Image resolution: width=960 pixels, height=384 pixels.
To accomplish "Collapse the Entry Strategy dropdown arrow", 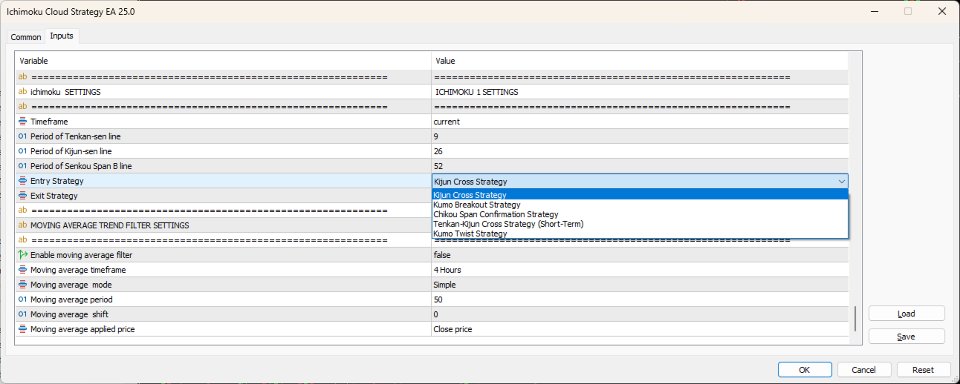I will [x=842, y=181].
